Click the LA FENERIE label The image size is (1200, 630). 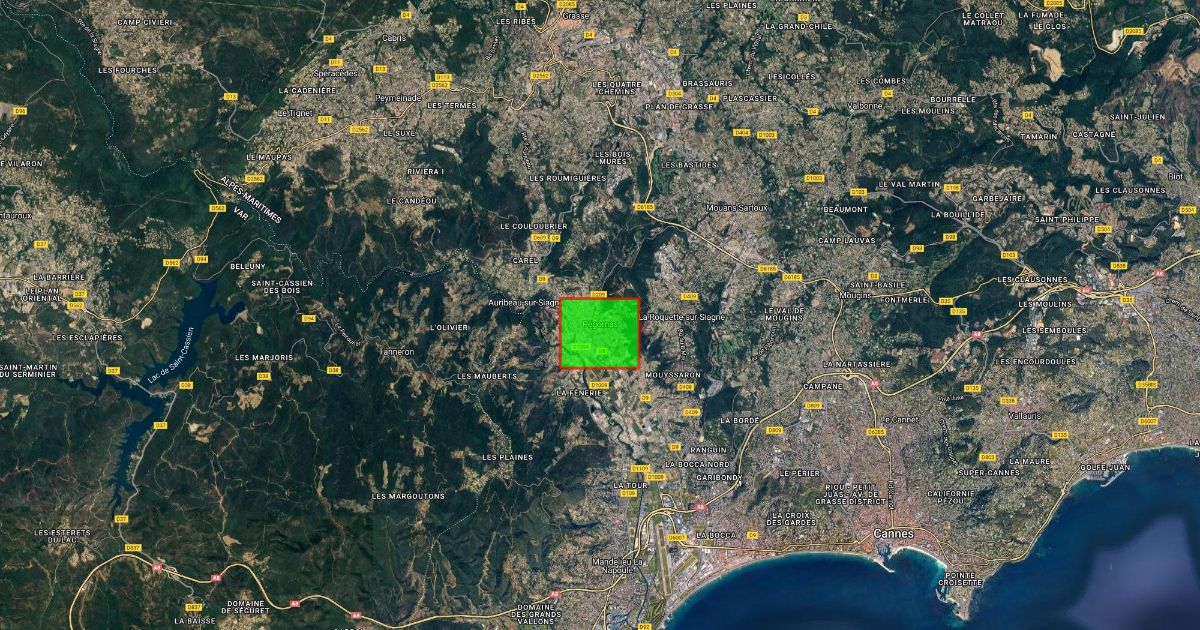[578, 393]
